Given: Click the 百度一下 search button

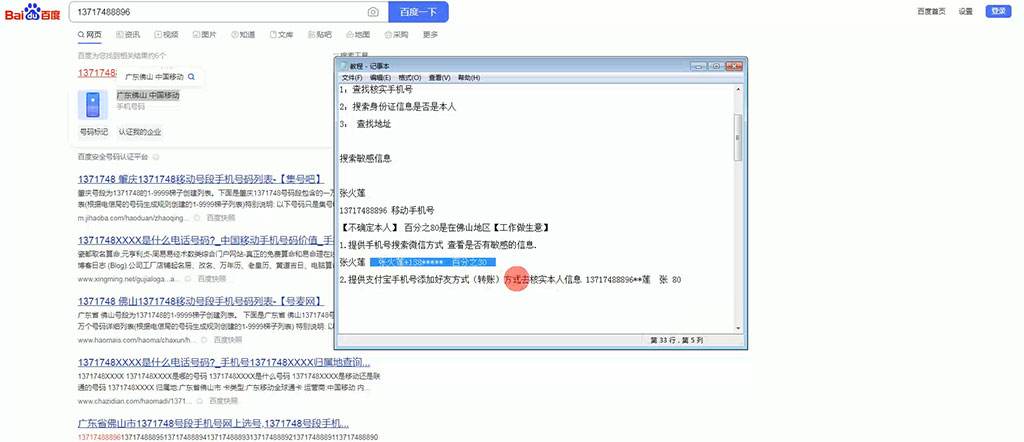Looking at the screenshot, I should [418, 12].
